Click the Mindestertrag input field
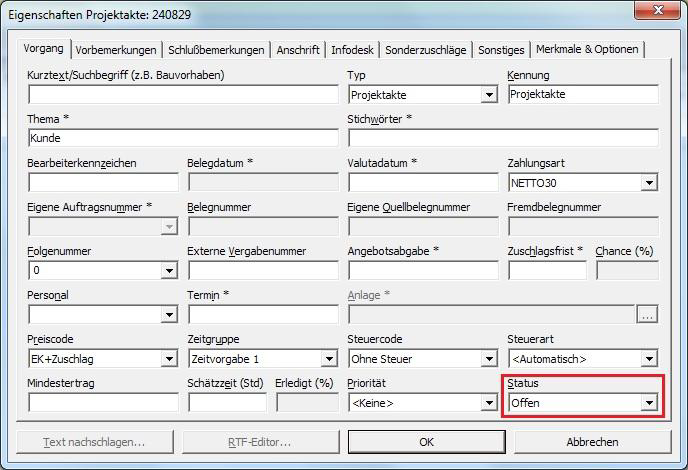Image resolution: width=688 pixels, height=470 pixels. click(x=103, y=403)
